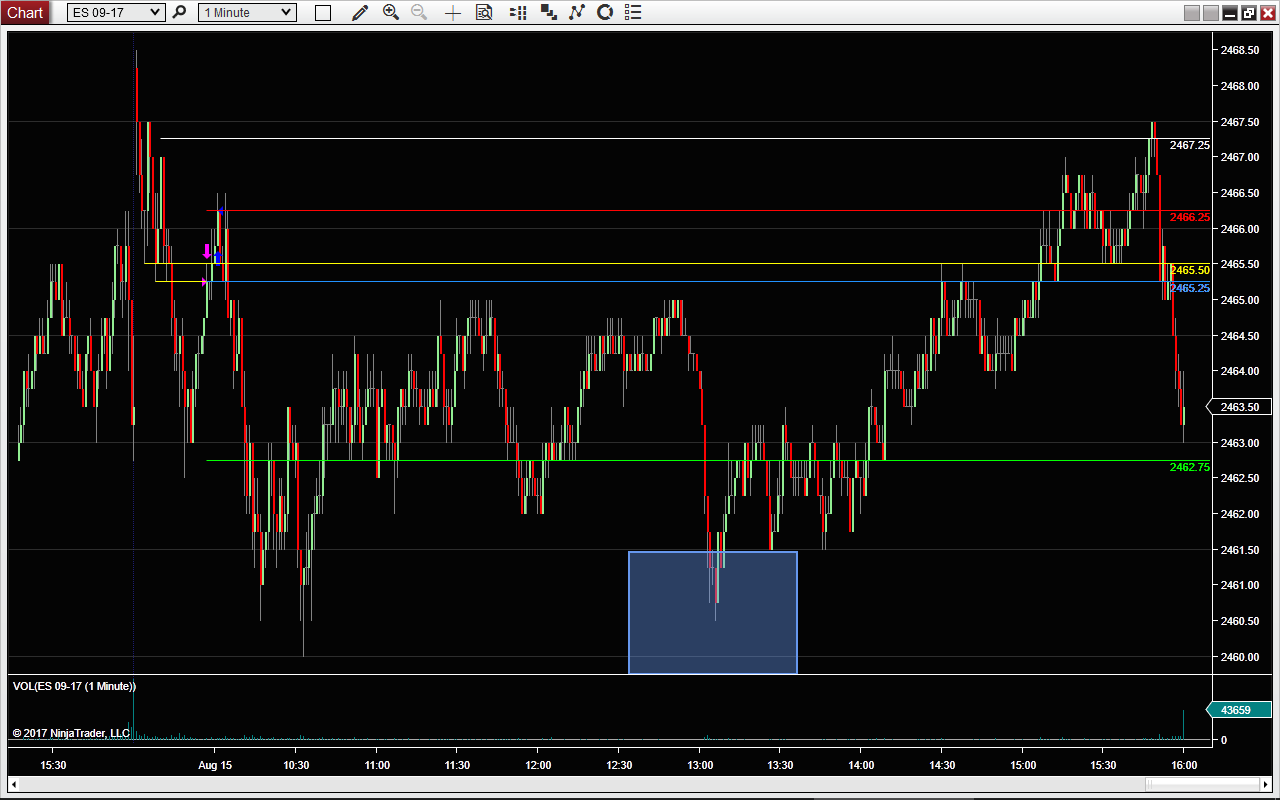Click the second grey link-color square
The image size is (1280, 800).
click(1211, 13)
